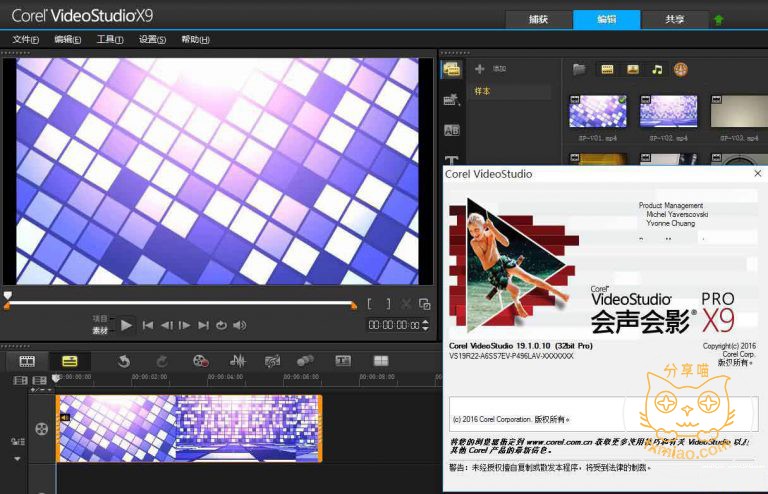768x494 pixels.
Task: Switch to the 捕获 (Capture) tab
Action: (538, 20)
